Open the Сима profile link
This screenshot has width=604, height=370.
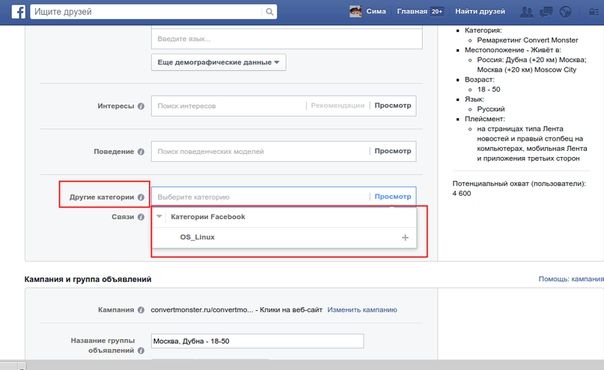click(376, 12)
